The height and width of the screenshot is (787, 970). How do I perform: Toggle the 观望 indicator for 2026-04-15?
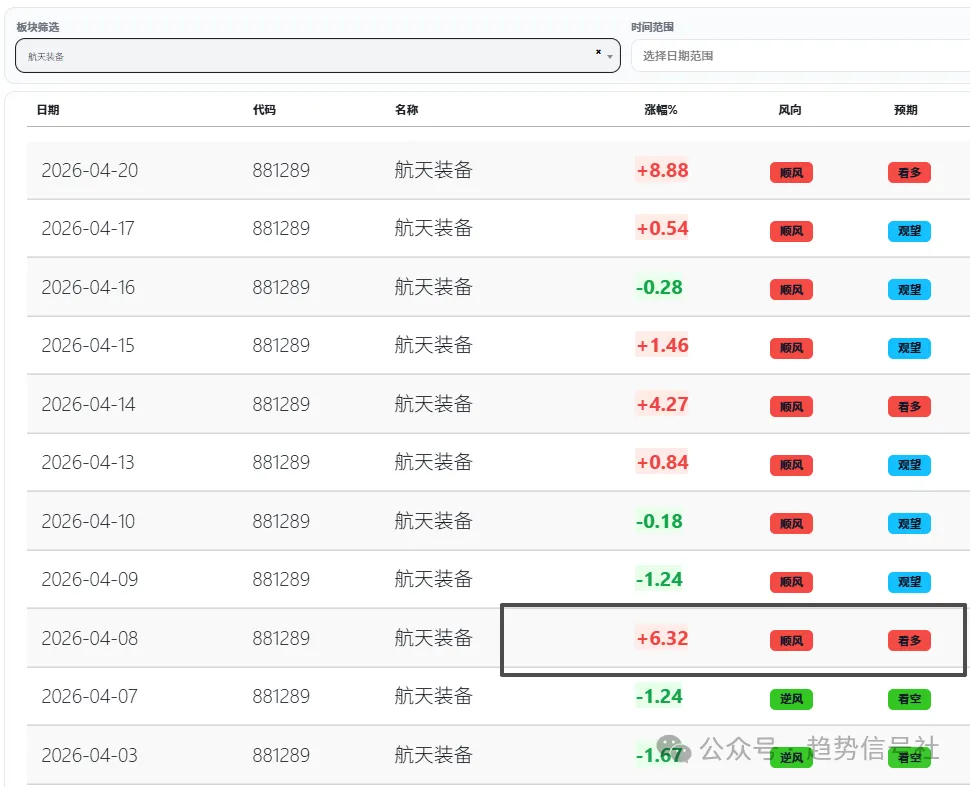click(908, 348)
